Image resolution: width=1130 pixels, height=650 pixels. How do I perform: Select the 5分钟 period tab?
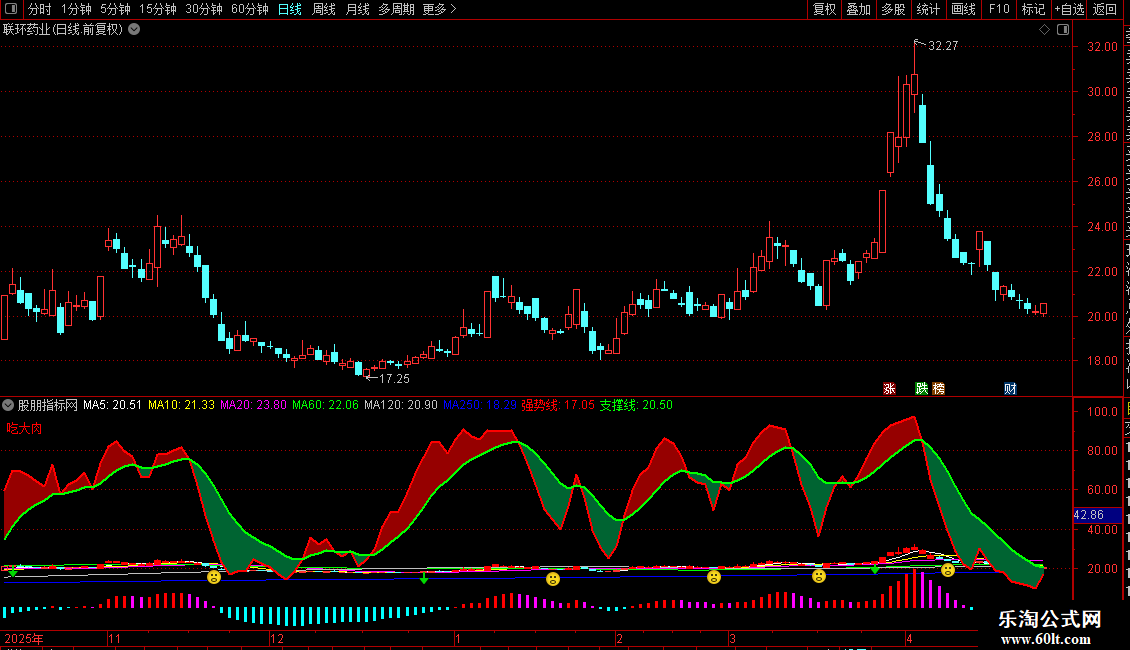[x=115, y=9]
